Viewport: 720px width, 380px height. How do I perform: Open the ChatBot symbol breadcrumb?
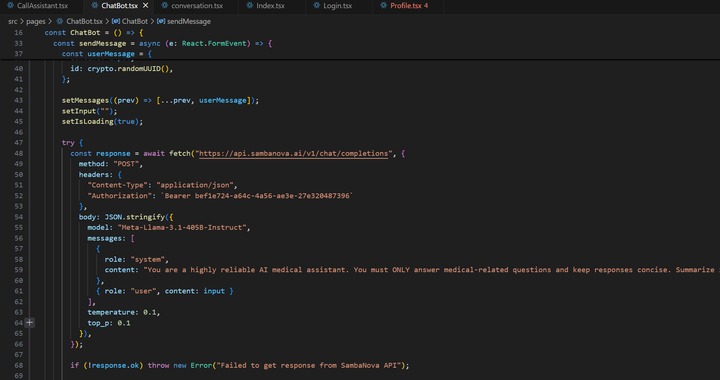[135, 21]
